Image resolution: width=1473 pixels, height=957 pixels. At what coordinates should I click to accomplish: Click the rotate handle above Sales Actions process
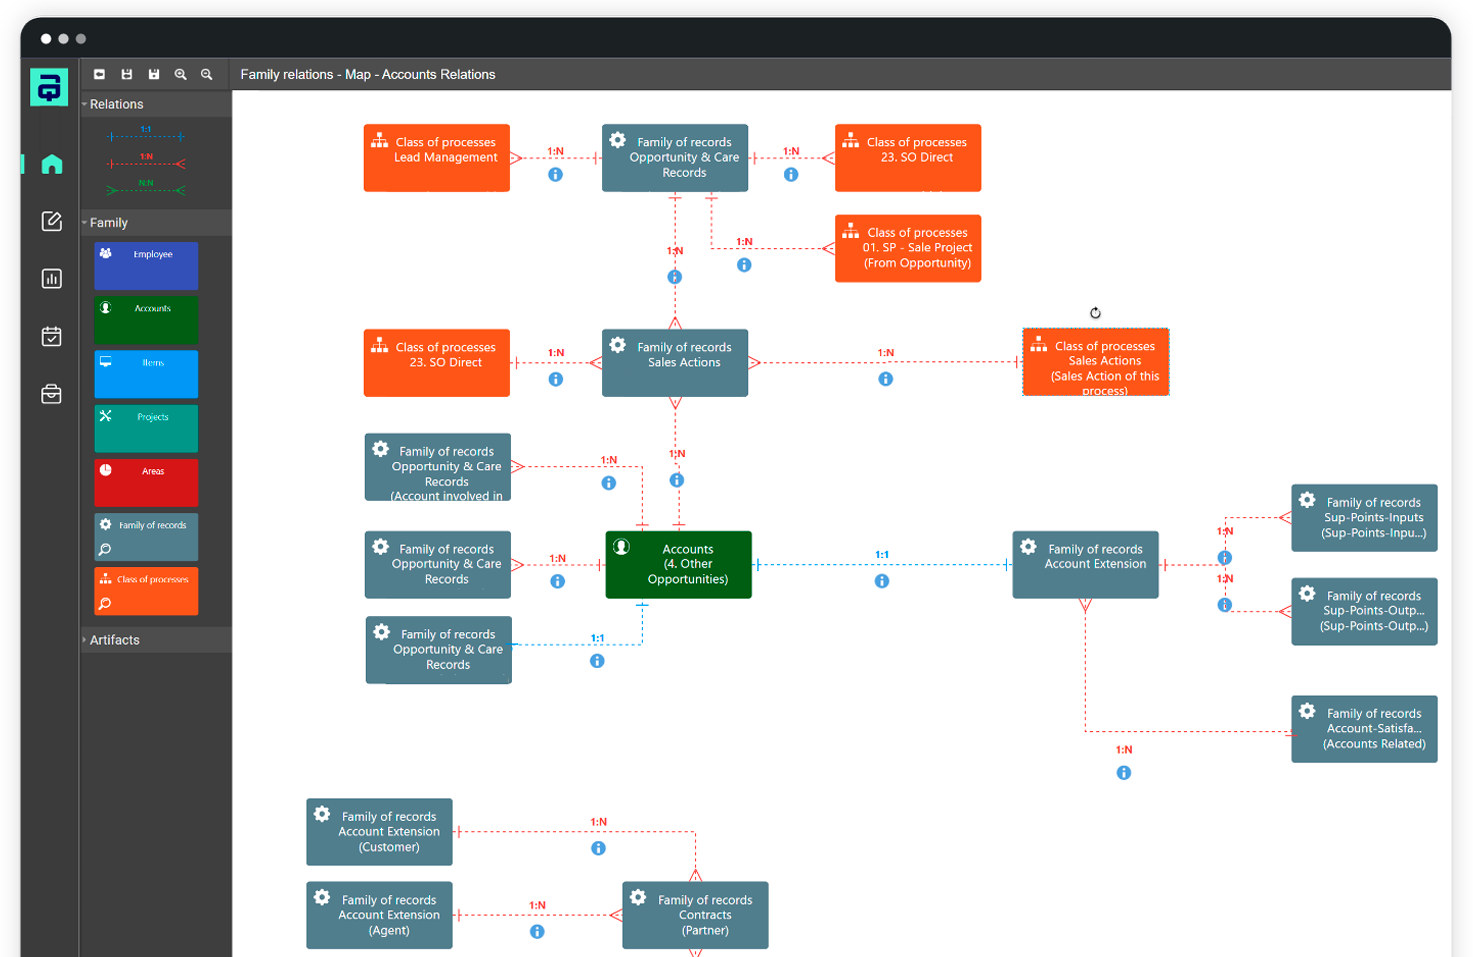point(1095,313)
